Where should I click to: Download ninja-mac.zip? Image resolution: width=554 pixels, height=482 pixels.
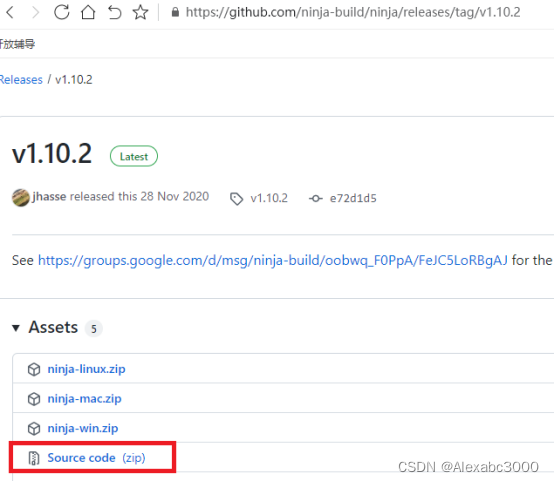pyautogui.click(x=84, y=399)
